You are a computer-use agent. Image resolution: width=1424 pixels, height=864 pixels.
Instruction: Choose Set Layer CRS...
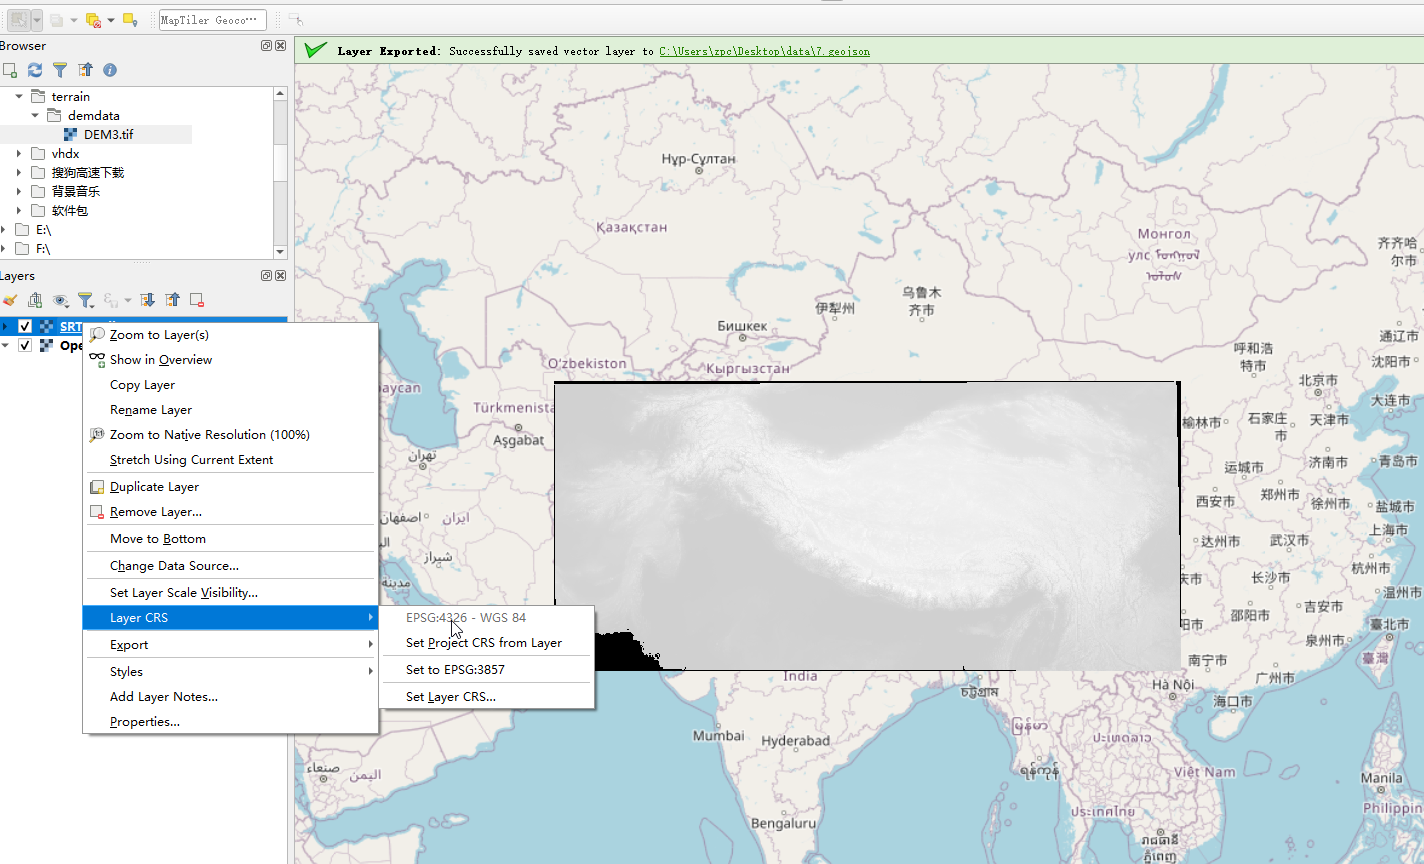(x=487, y=697)
